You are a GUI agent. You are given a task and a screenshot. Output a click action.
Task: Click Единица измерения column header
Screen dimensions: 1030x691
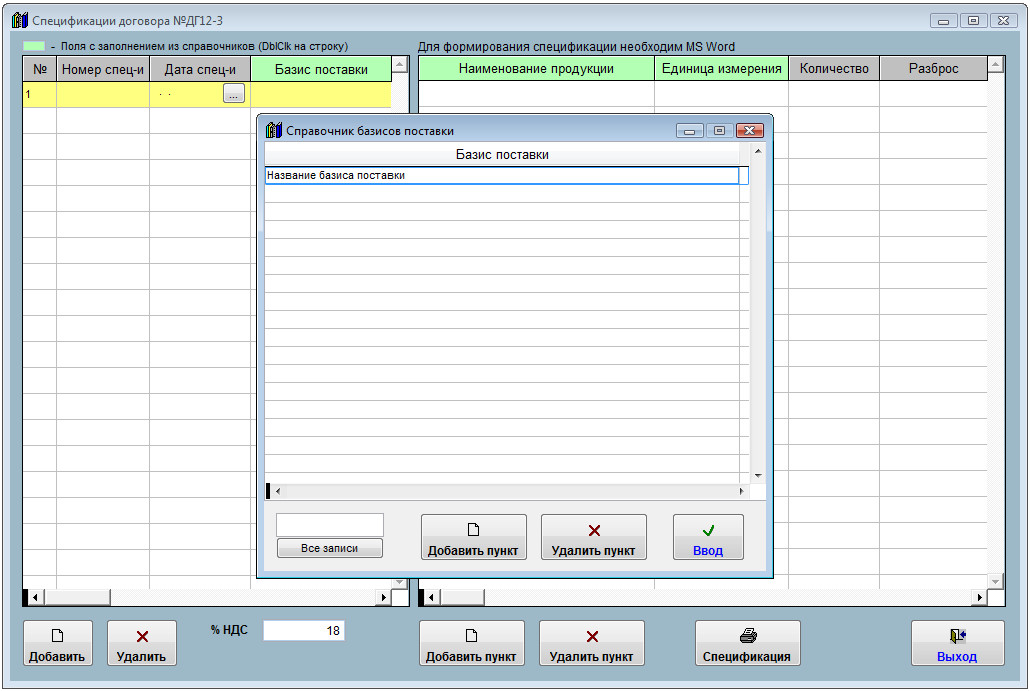click(x=721, y=68)
